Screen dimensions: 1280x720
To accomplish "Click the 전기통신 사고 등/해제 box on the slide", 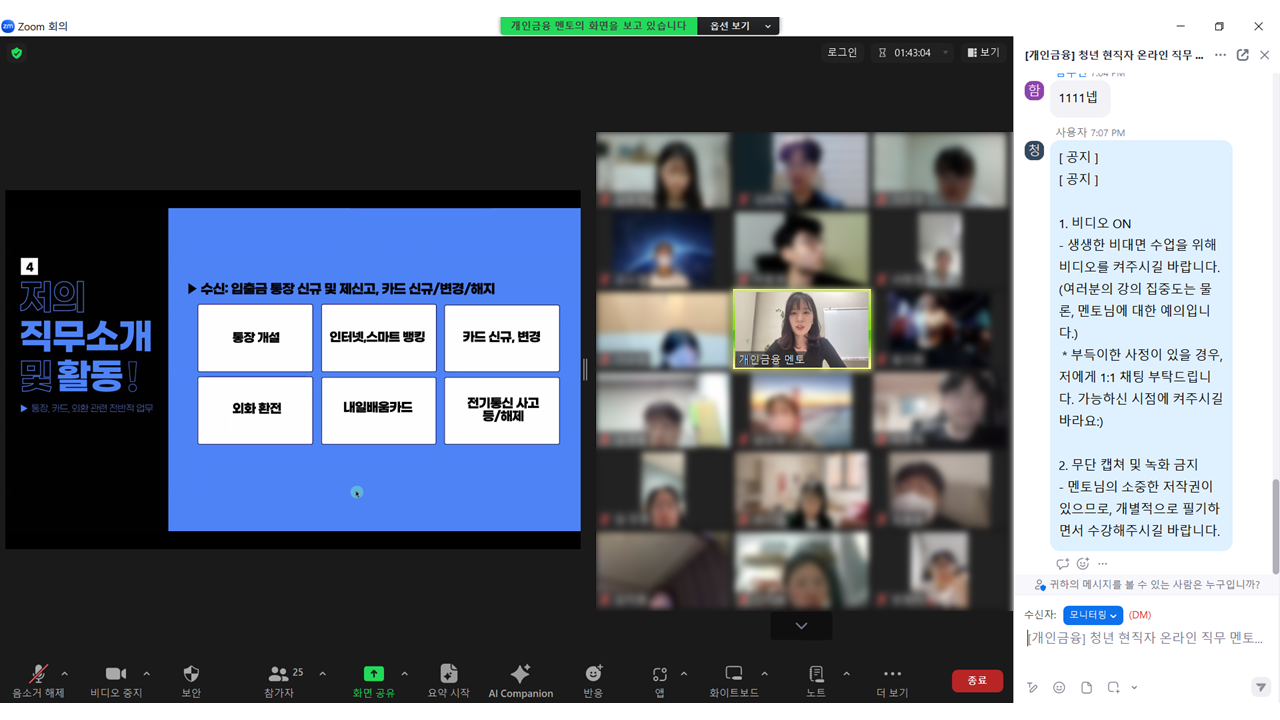I will coord(502,410).
